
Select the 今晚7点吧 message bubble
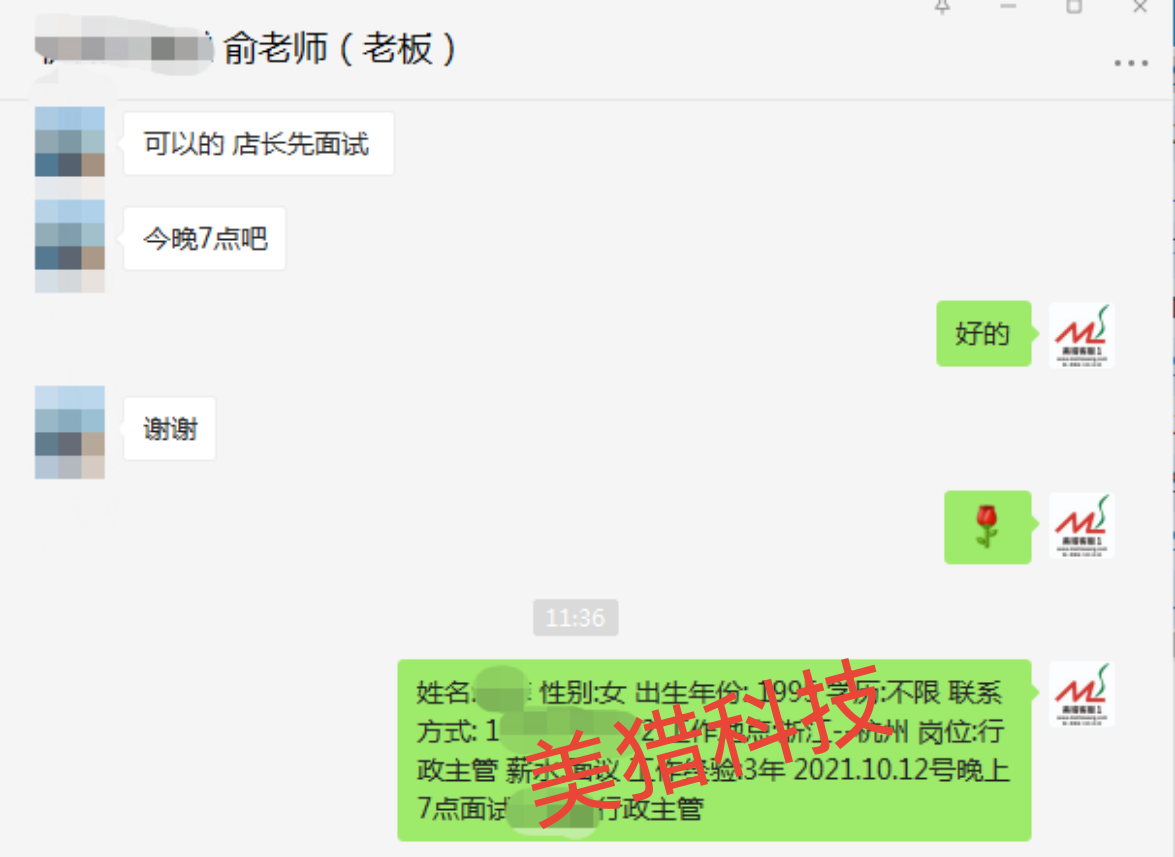[x=205, y=238]
